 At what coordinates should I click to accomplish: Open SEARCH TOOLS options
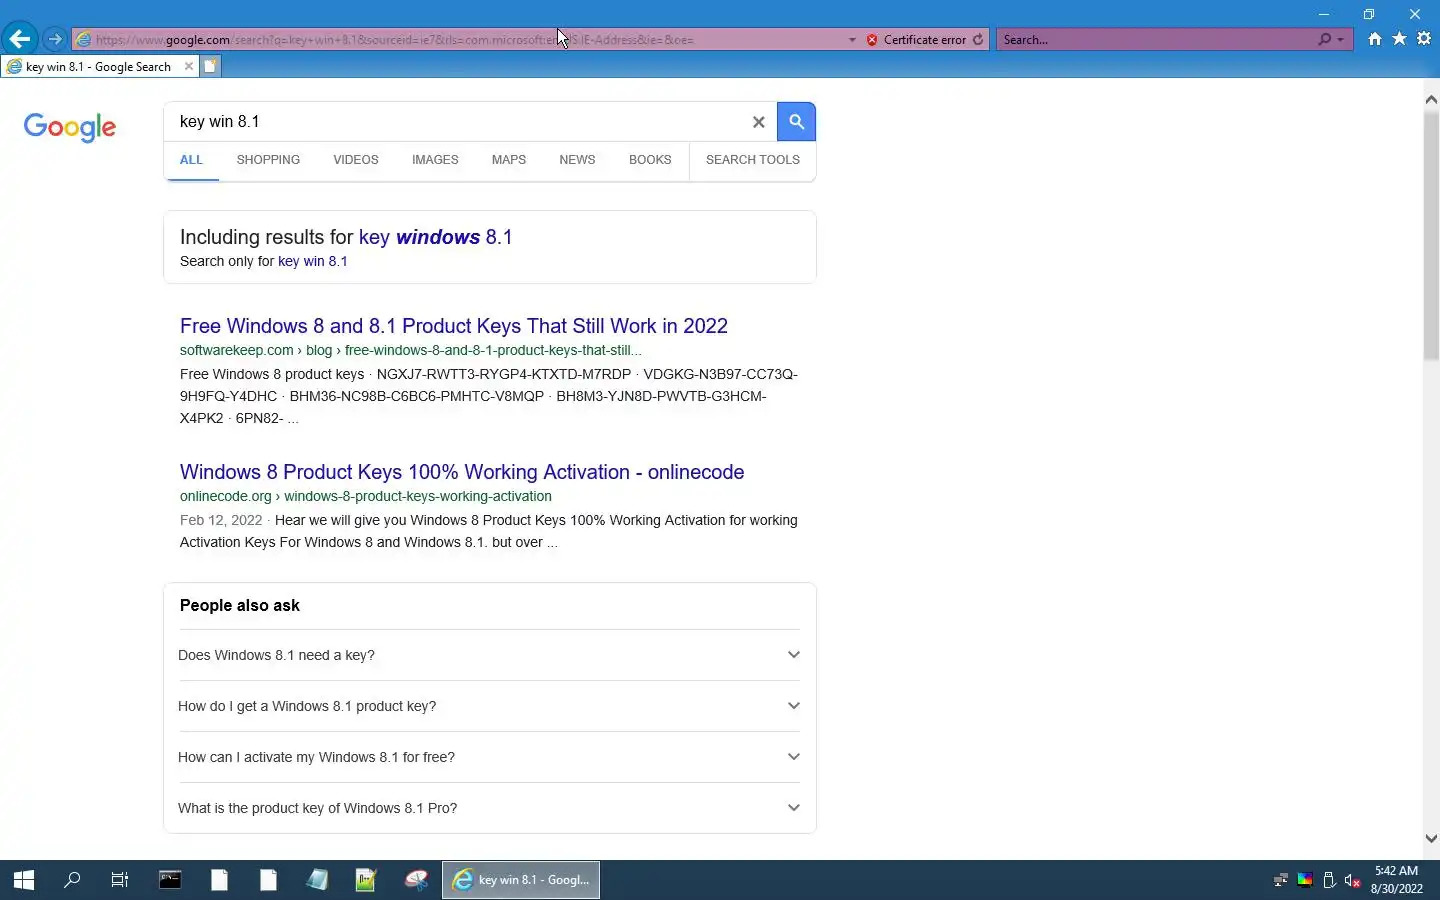[x=753, y=160]
